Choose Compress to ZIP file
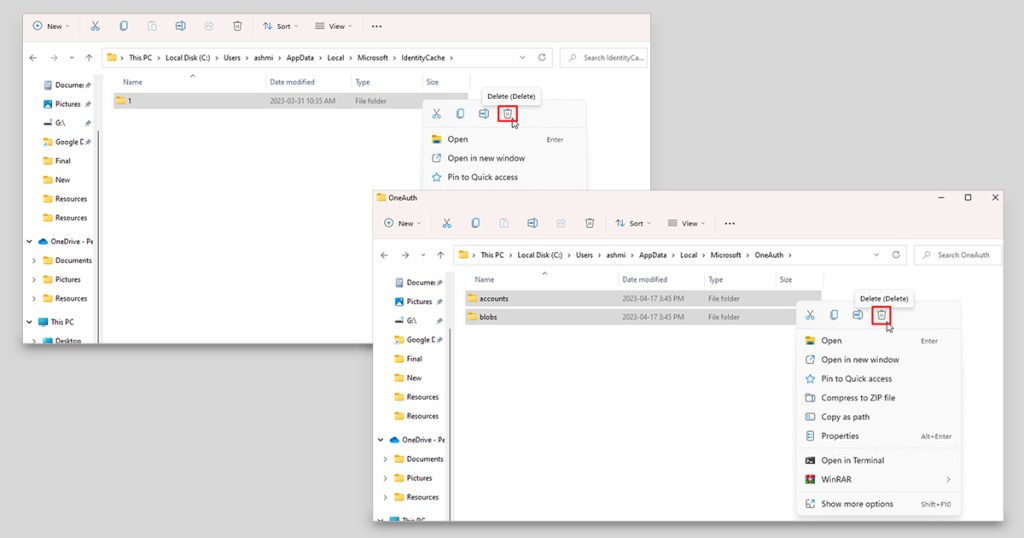Screen dimensions: 1024x538 click(878, 398)
